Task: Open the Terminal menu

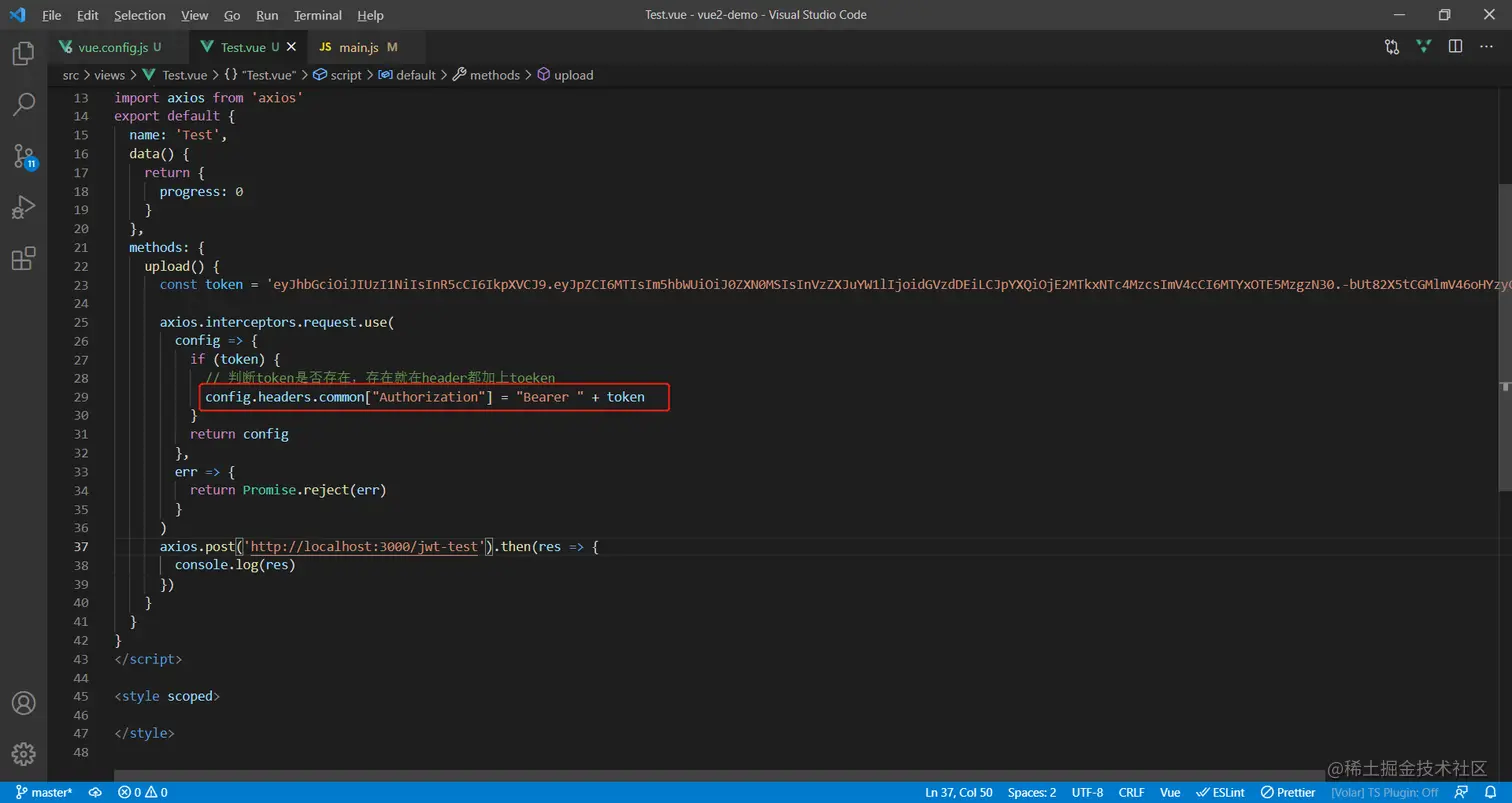Action: tap(317, 15)
